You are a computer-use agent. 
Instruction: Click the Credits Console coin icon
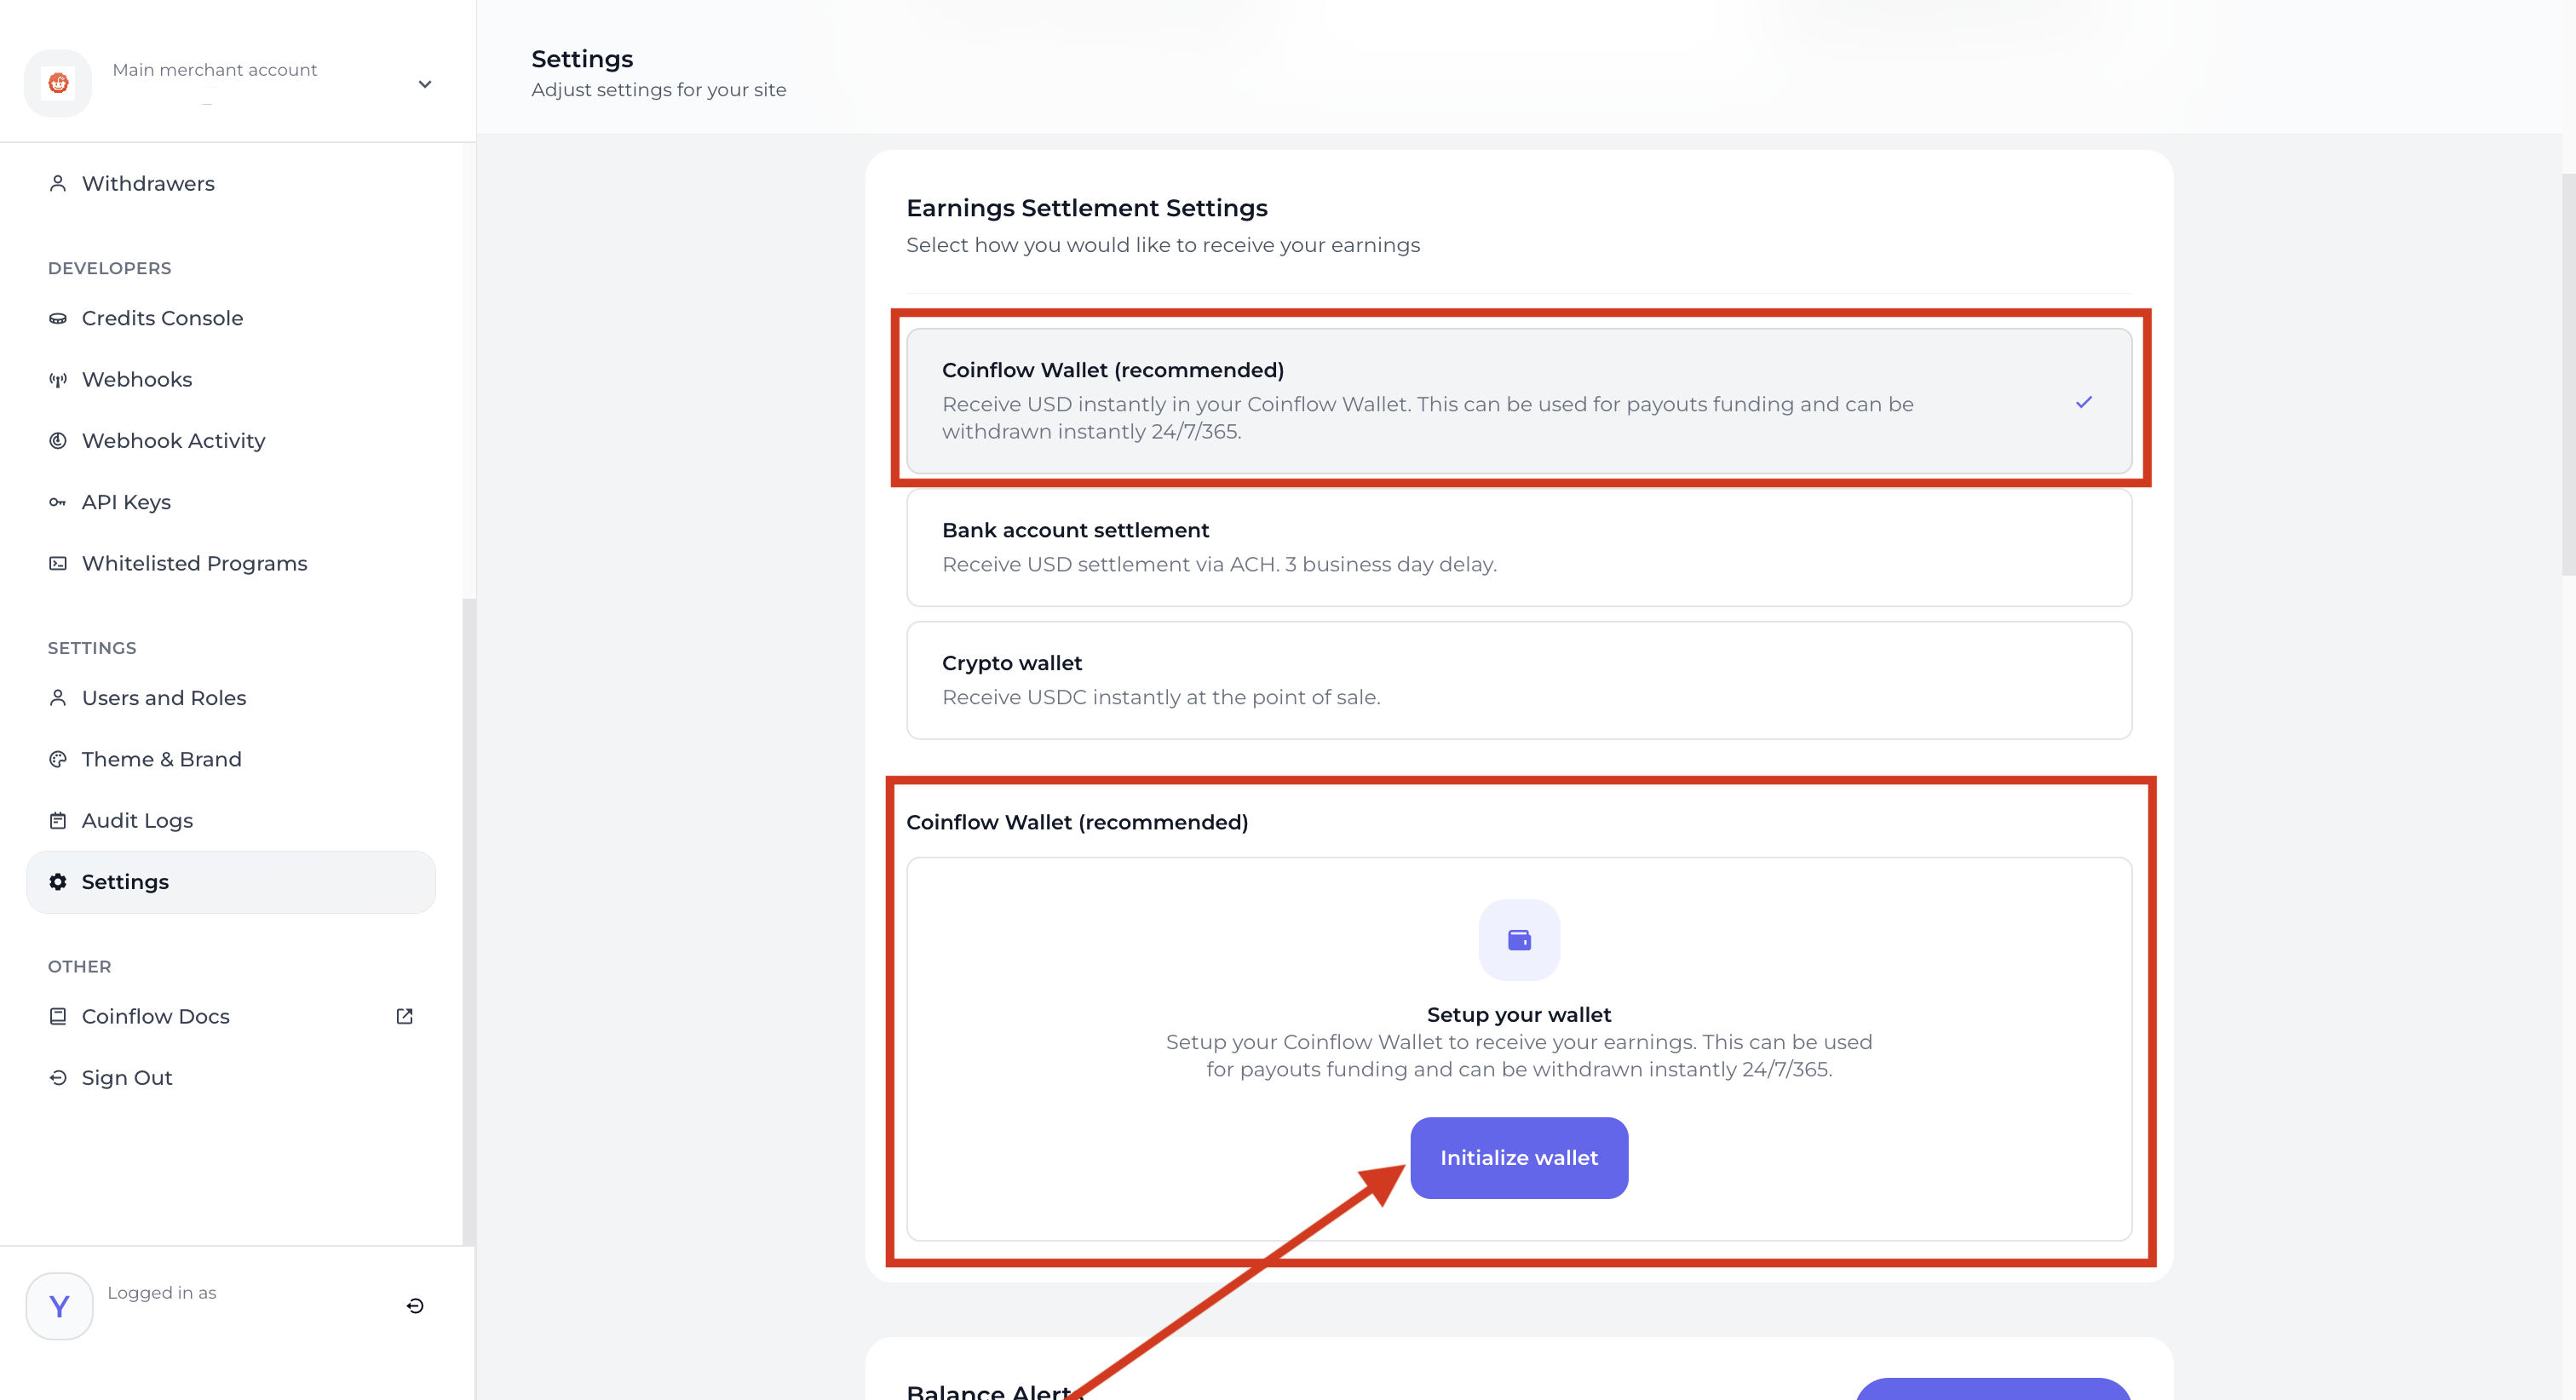coord(58,318)
